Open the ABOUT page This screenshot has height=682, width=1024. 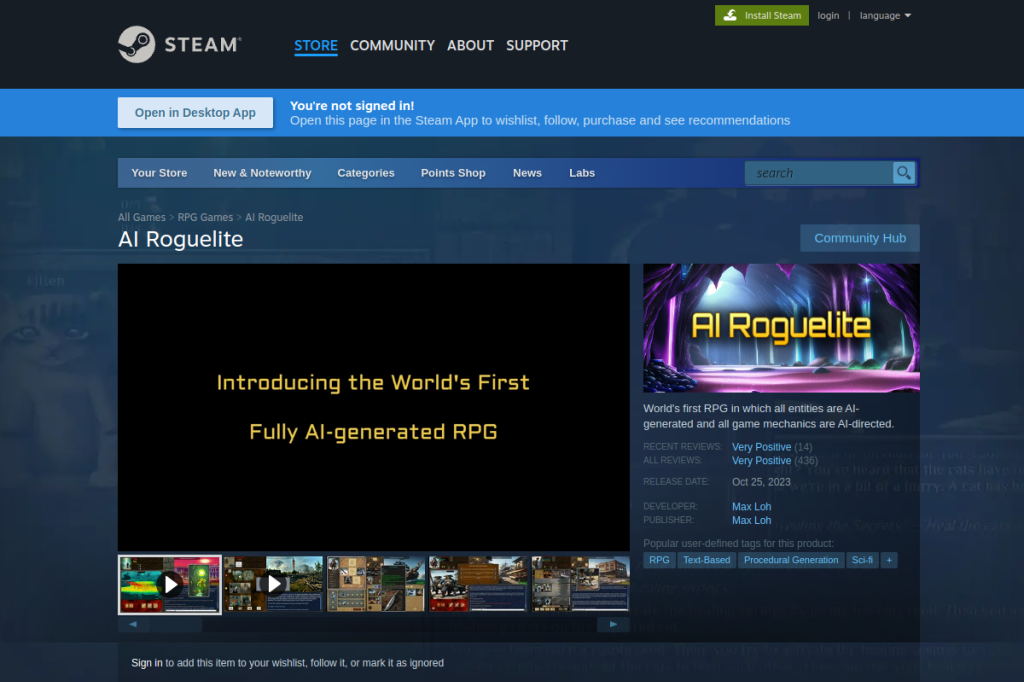coord(470,46)
